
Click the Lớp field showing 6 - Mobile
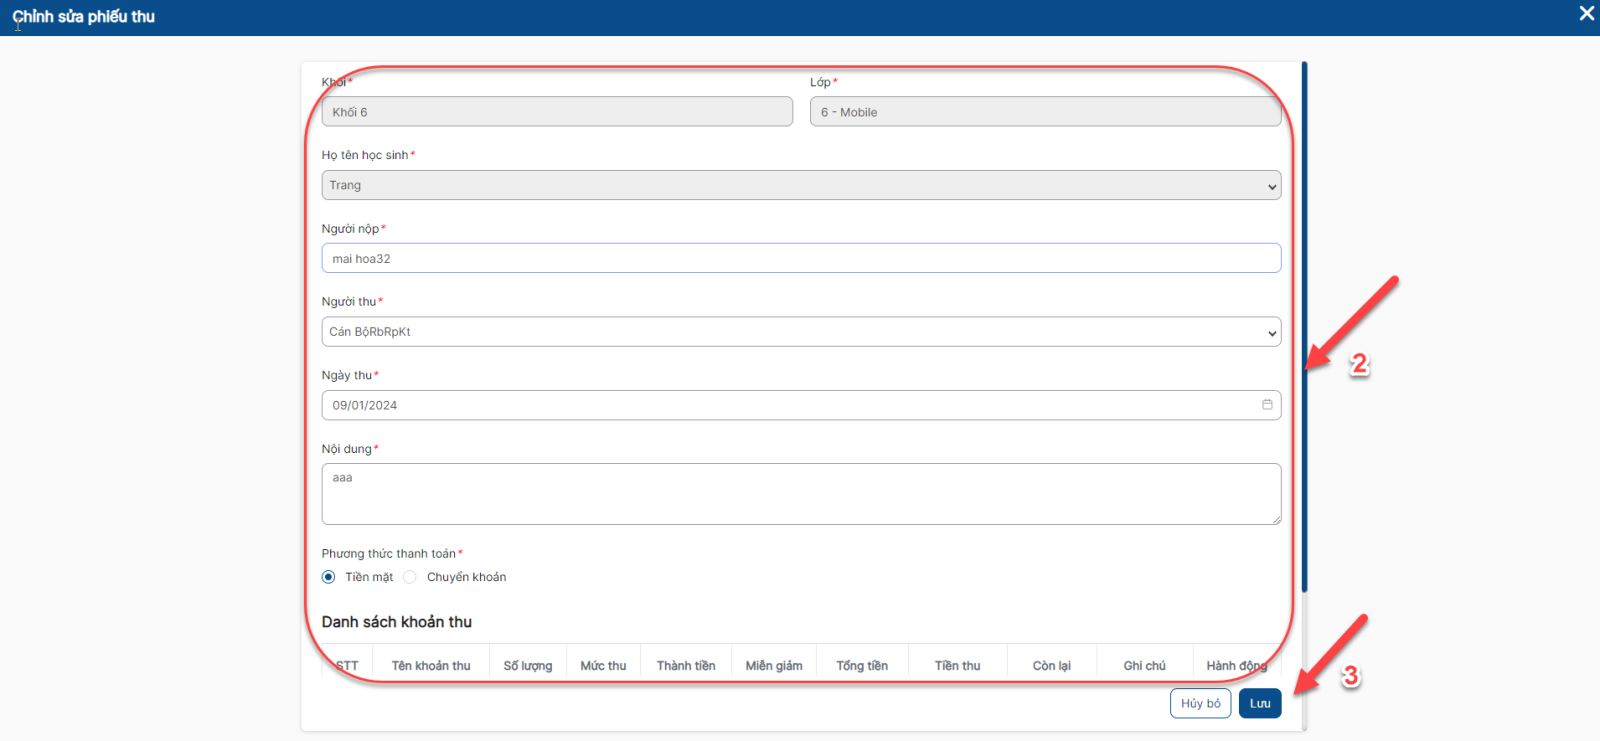(x=1044, y=112)
